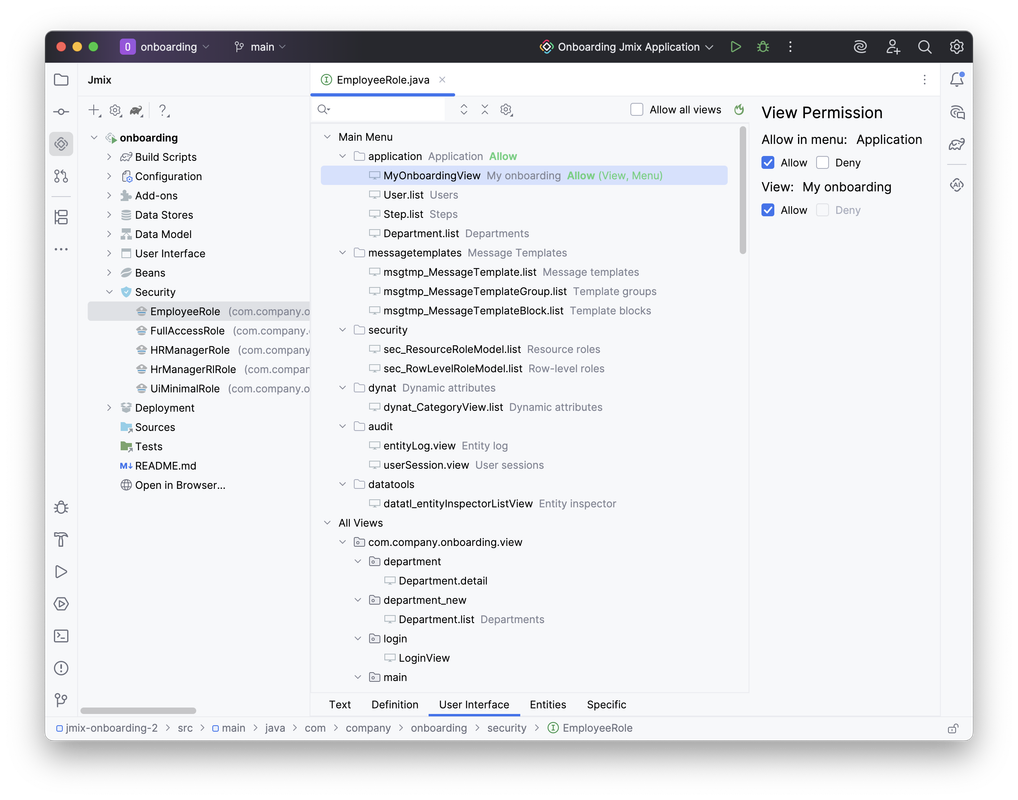1018x800 pixels.
Task: Open the Git tool window icon
Action: pyautogui.click(x=61, y=699)
